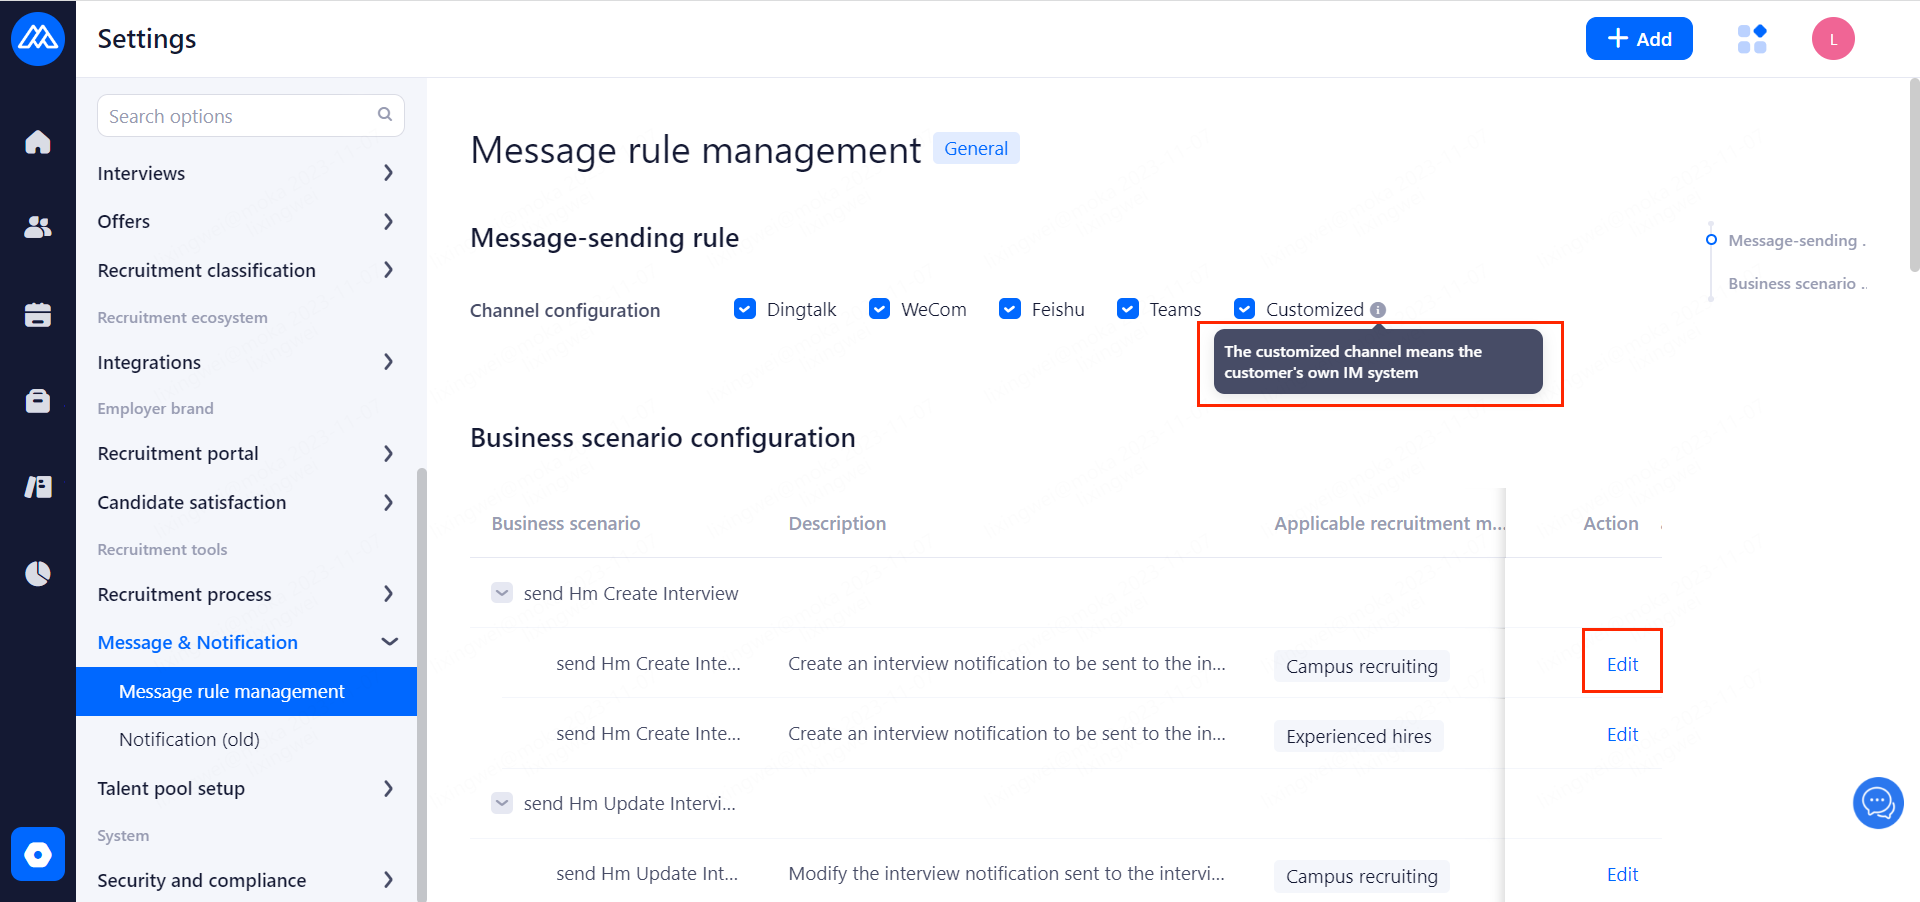Select Notification (old) menu item
The image size is (1920, 902).
pos(189,739)
